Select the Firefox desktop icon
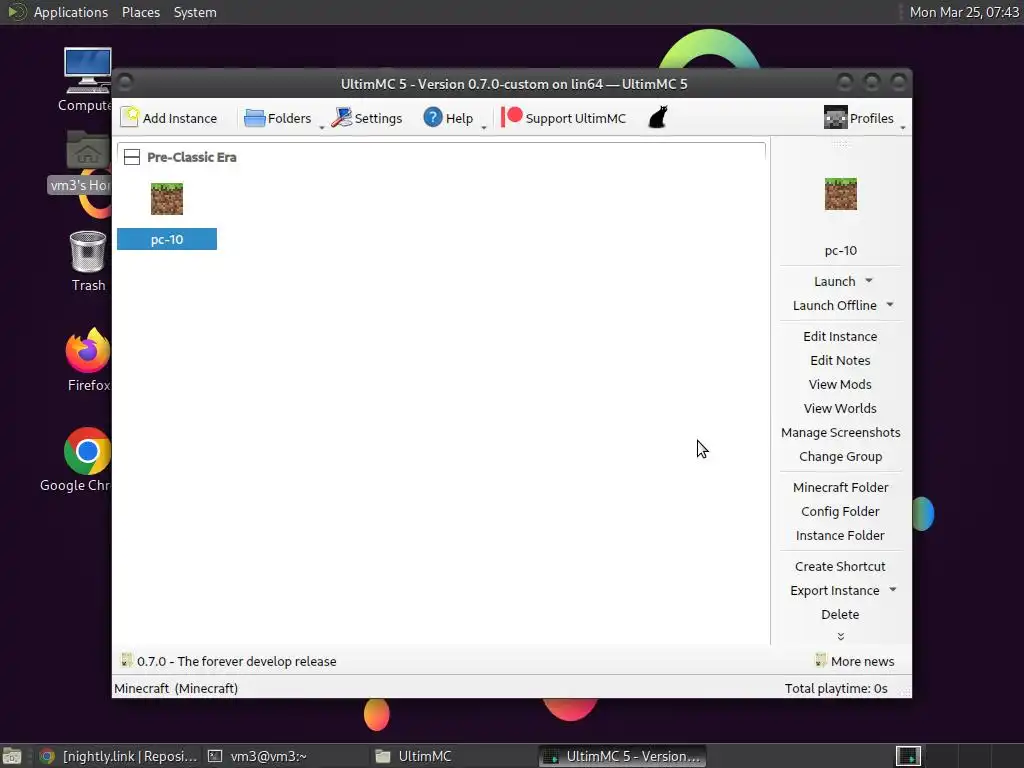The height and width of the screenshot is (768, 1024). point(88,359)
